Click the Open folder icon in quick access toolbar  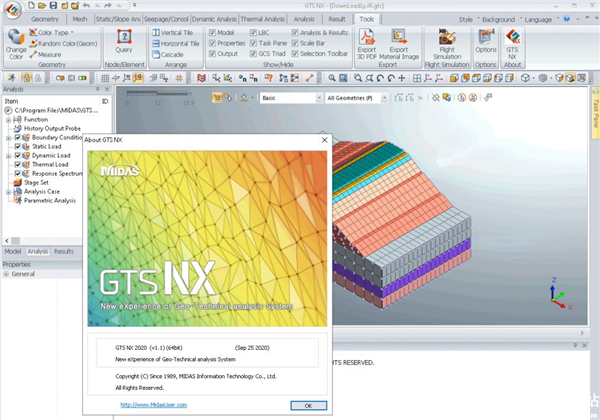click(x=42, y=5)
